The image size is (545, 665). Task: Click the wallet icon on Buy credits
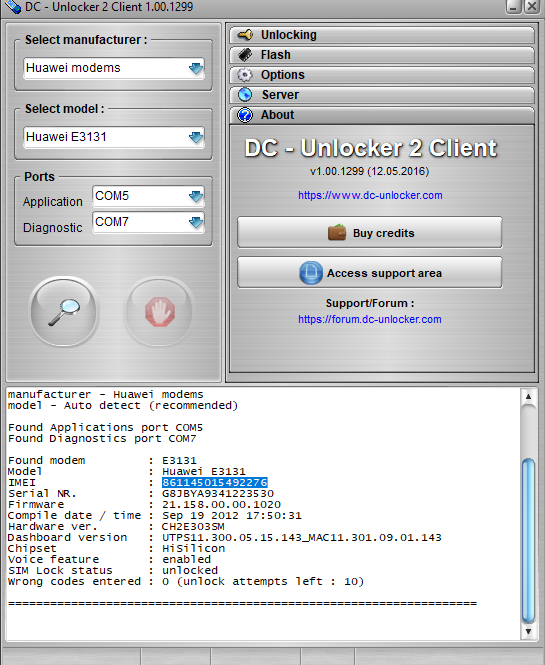click(x=337, y=232)
